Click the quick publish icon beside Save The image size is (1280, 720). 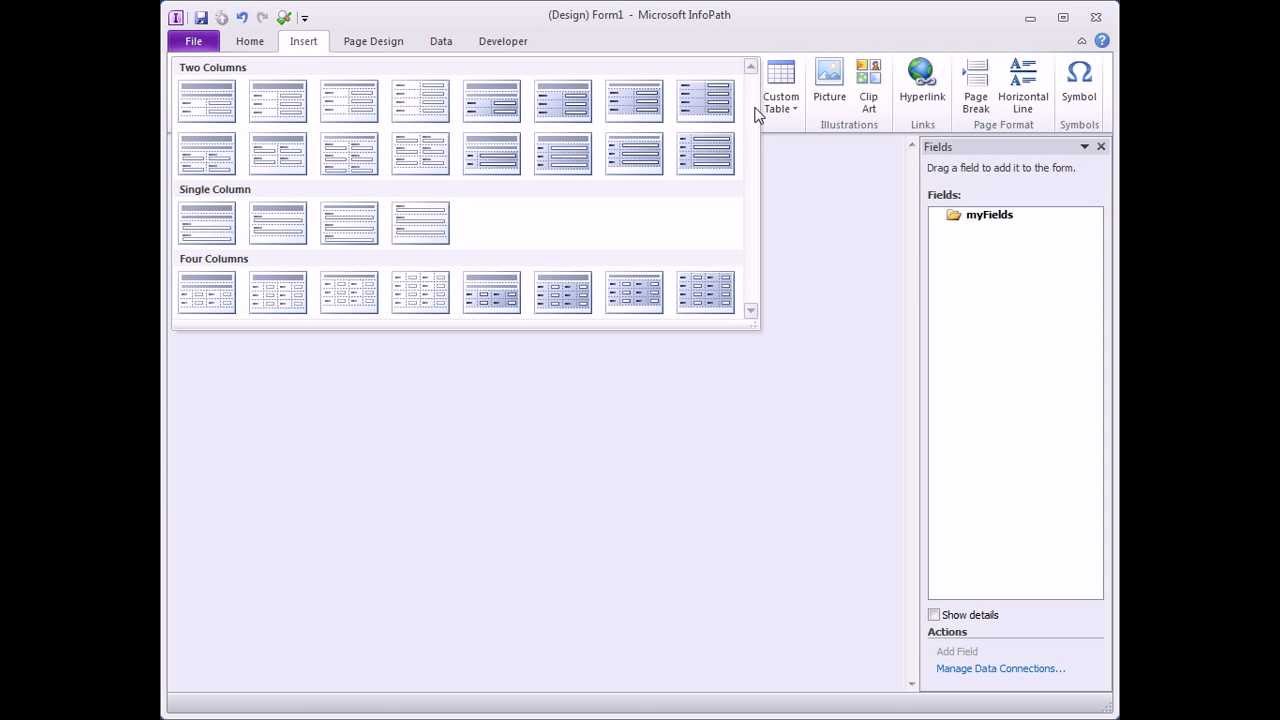[x=221, y=17]
